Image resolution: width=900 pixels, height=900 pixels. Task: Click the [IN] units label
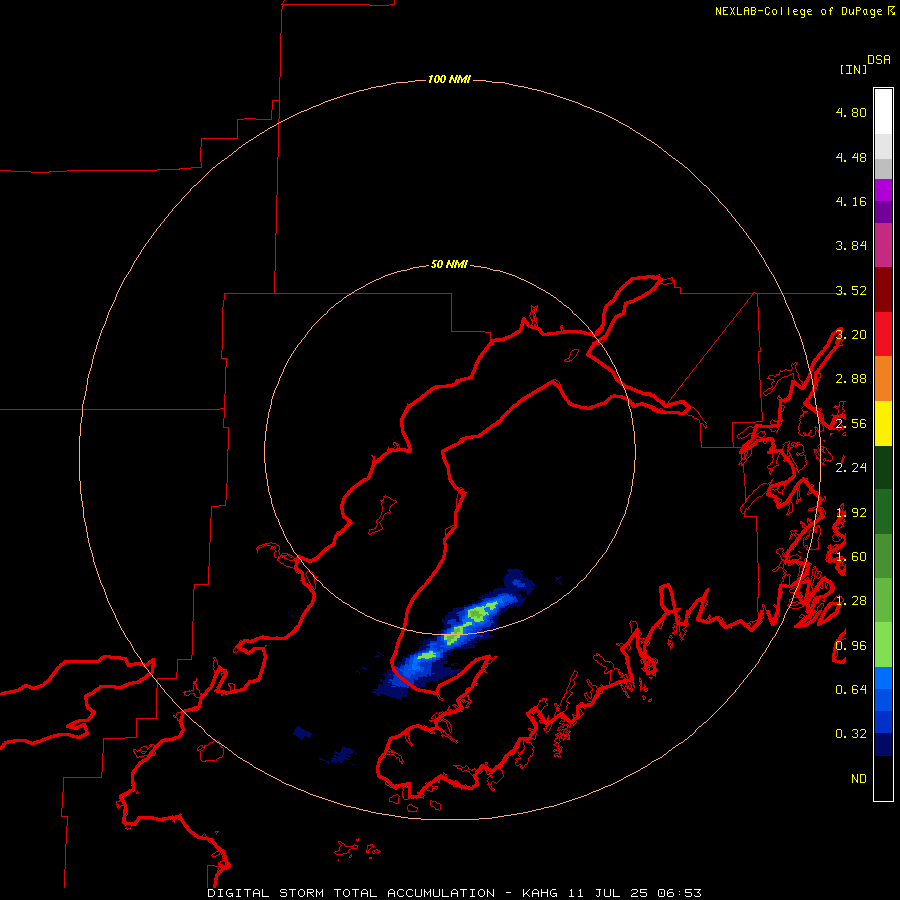click(x=853, y=69)
